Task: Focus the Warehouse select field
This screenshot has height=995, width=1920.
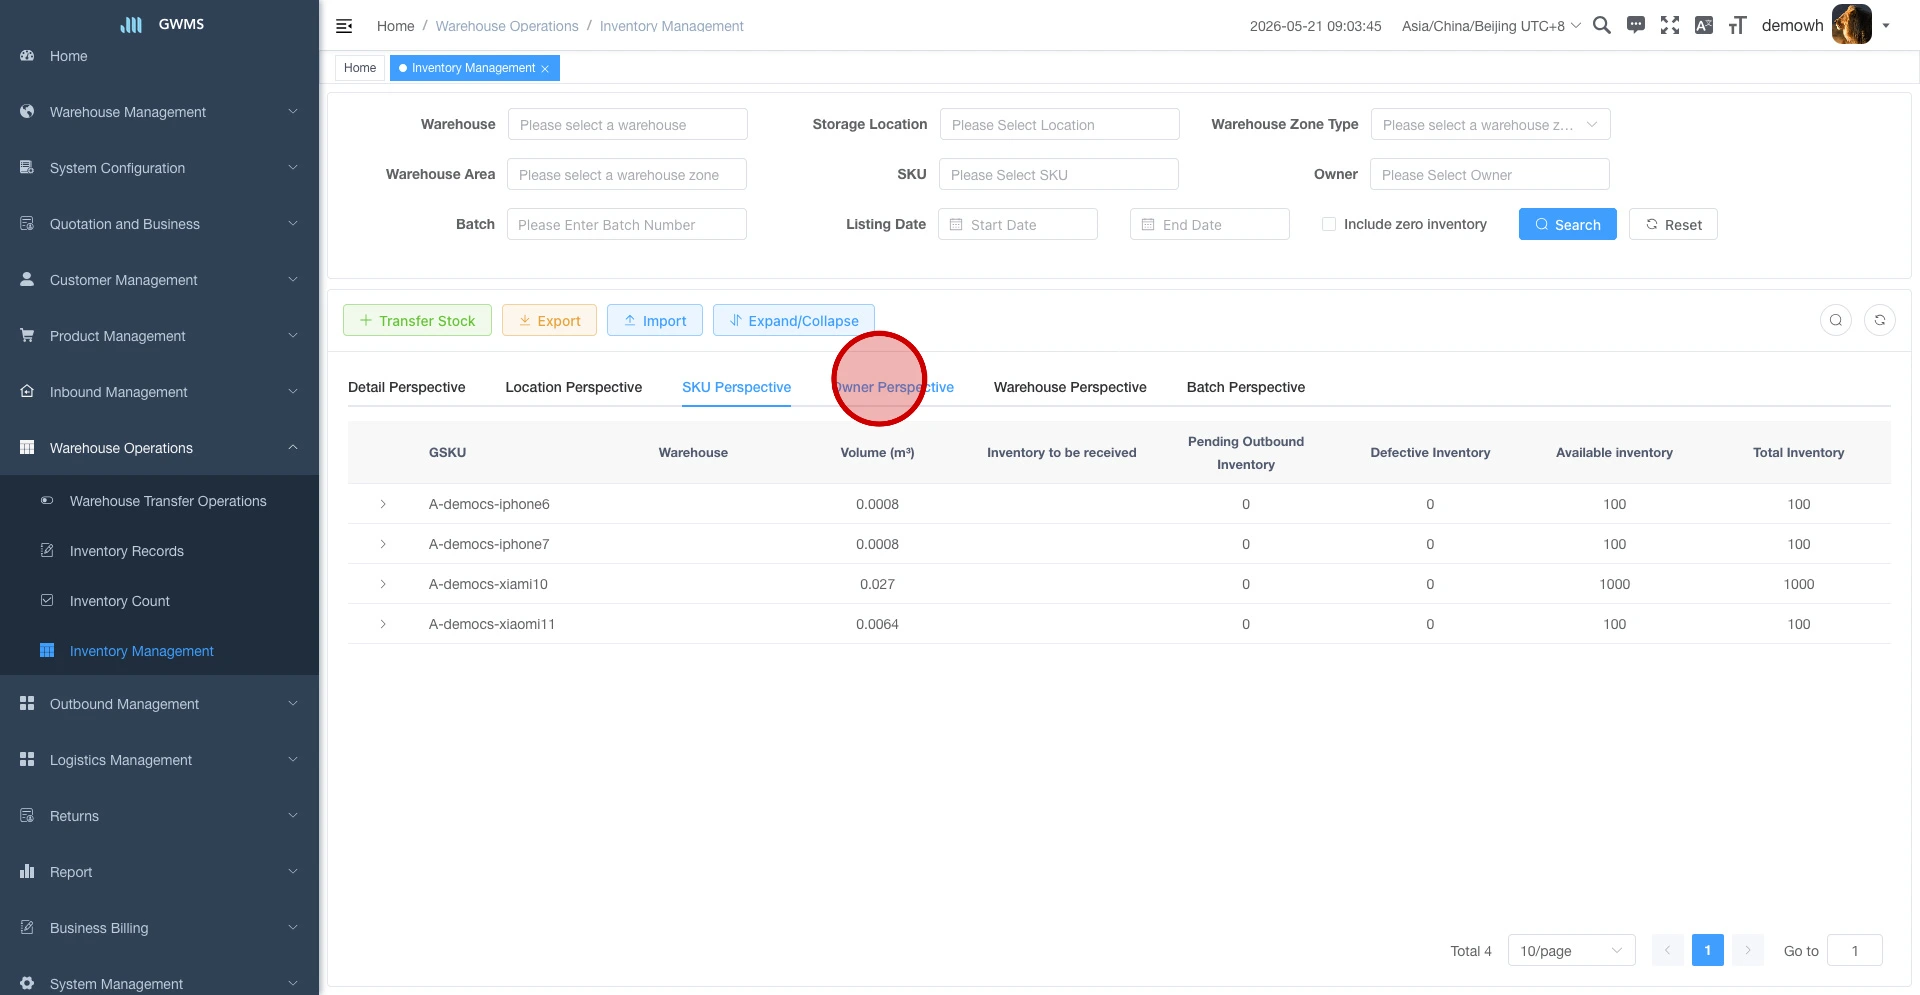Action: (627, 124)
